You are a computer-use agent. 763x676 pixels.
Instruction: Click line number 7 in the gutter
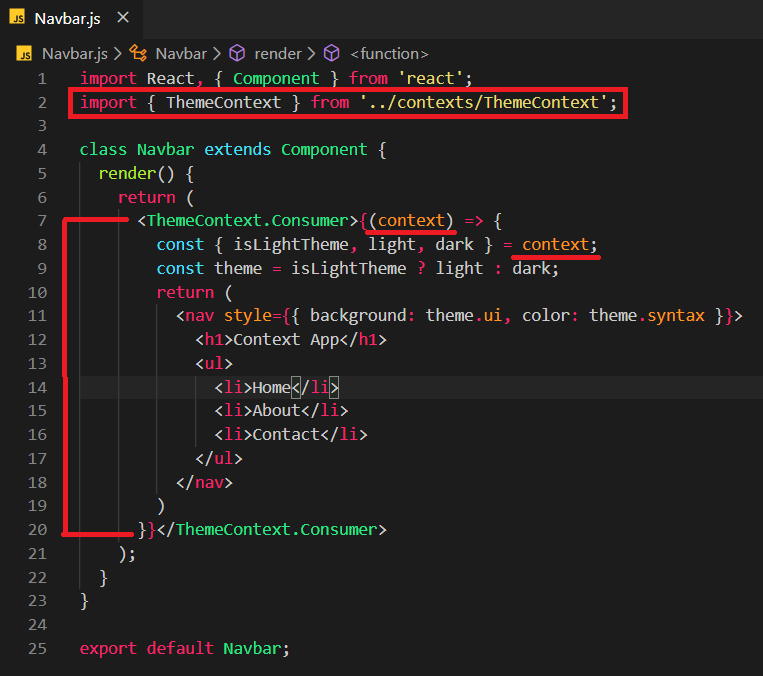click(x=40, y=221)
